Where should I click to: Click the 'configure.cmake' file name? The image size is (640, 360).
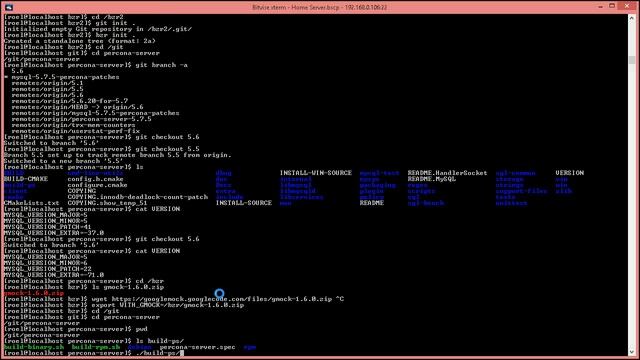[x=98, y=185]
